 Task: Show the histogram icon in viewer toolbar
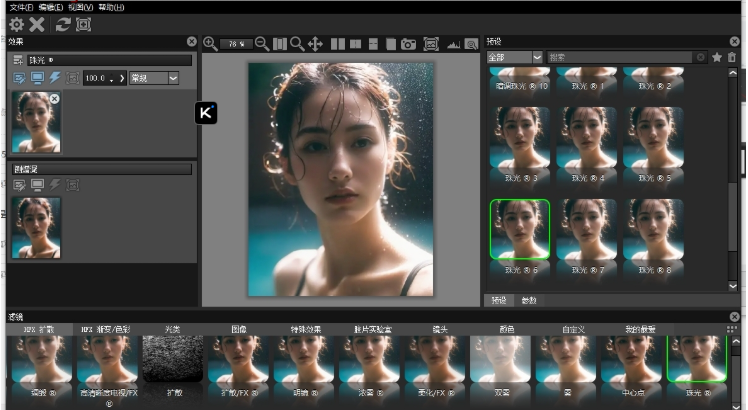453,44
